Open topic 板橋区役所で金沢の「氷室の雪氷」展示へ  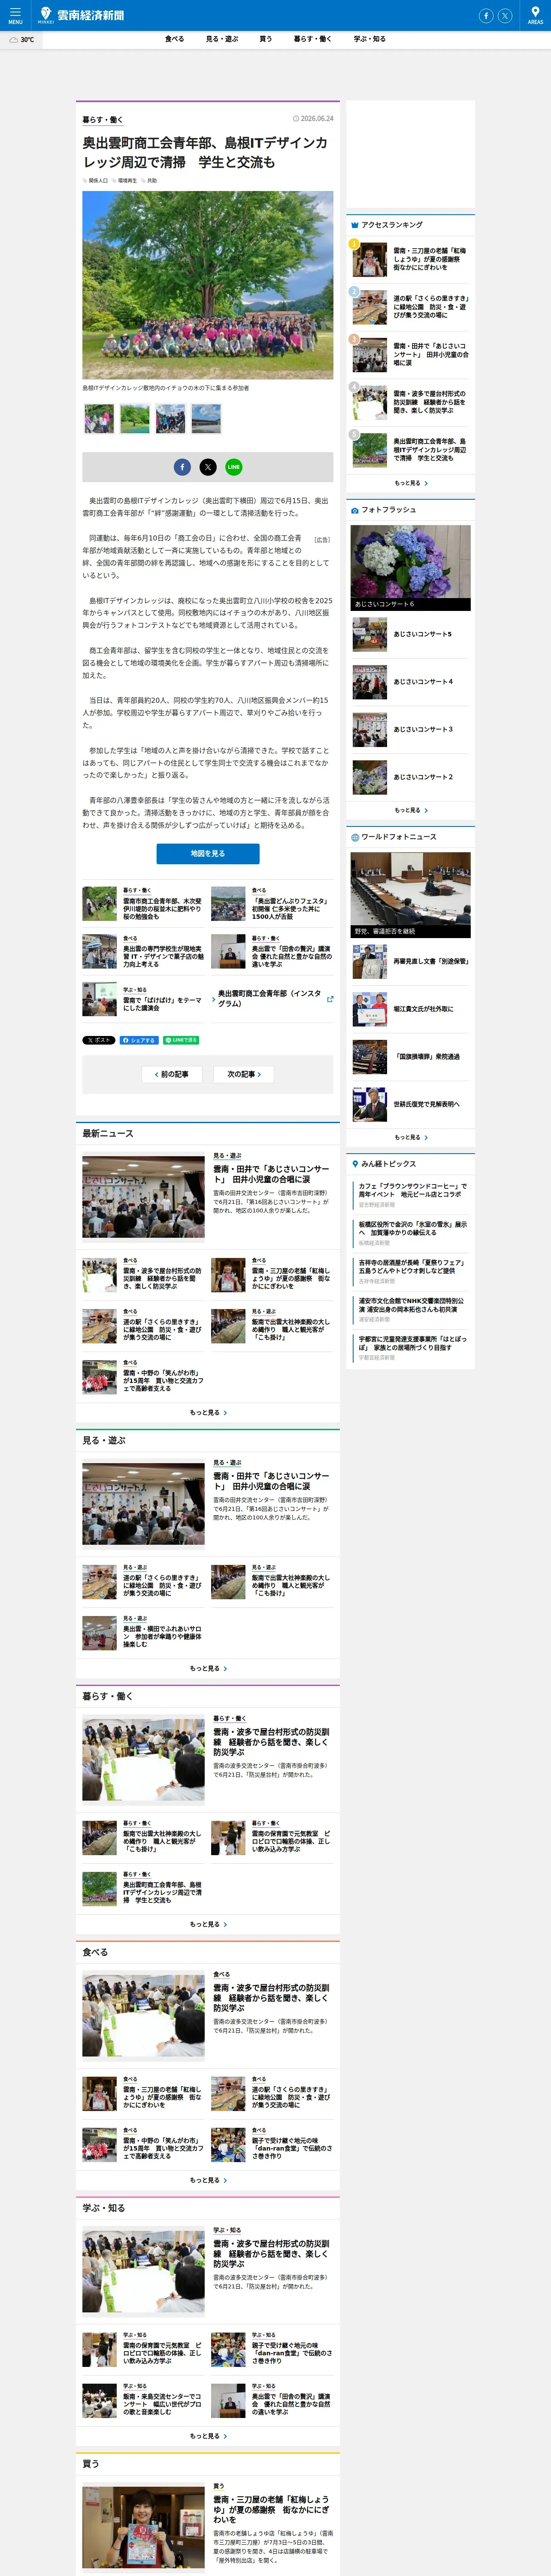coord(412,1229)
